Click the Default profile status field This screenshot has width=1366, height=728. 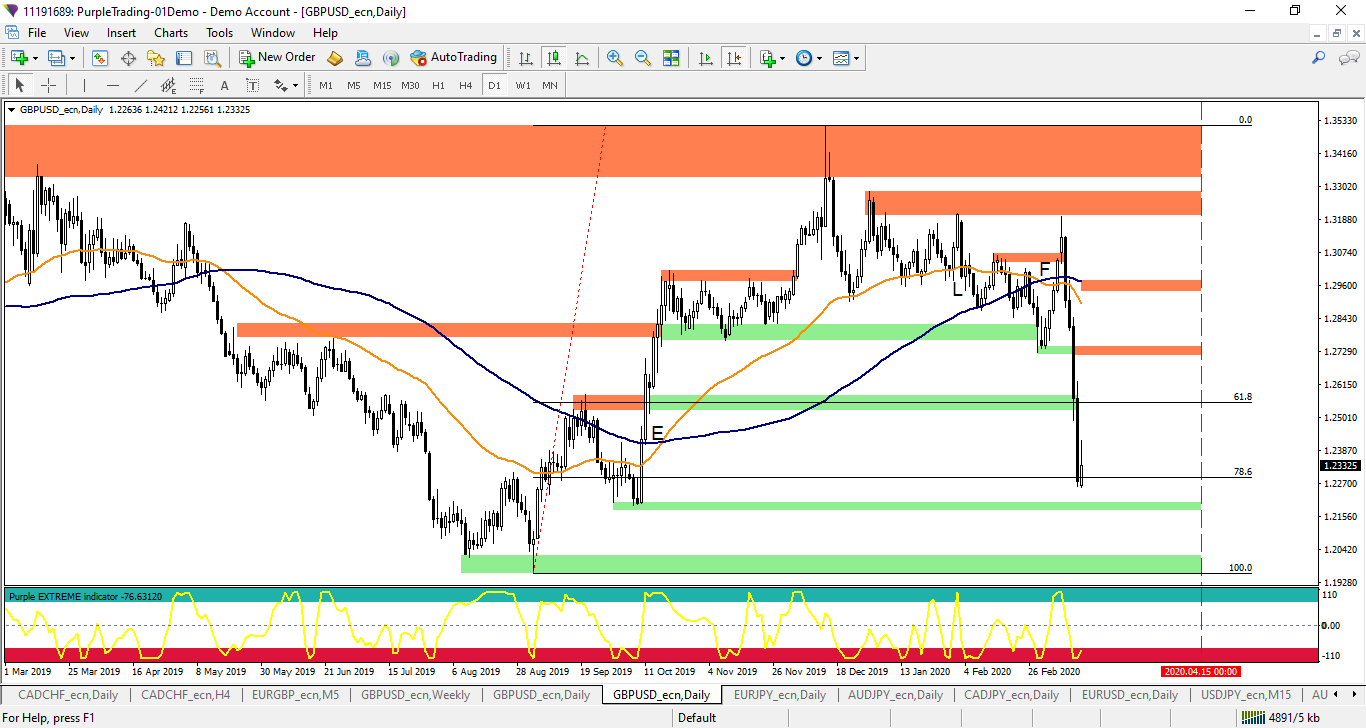(697, 717)
